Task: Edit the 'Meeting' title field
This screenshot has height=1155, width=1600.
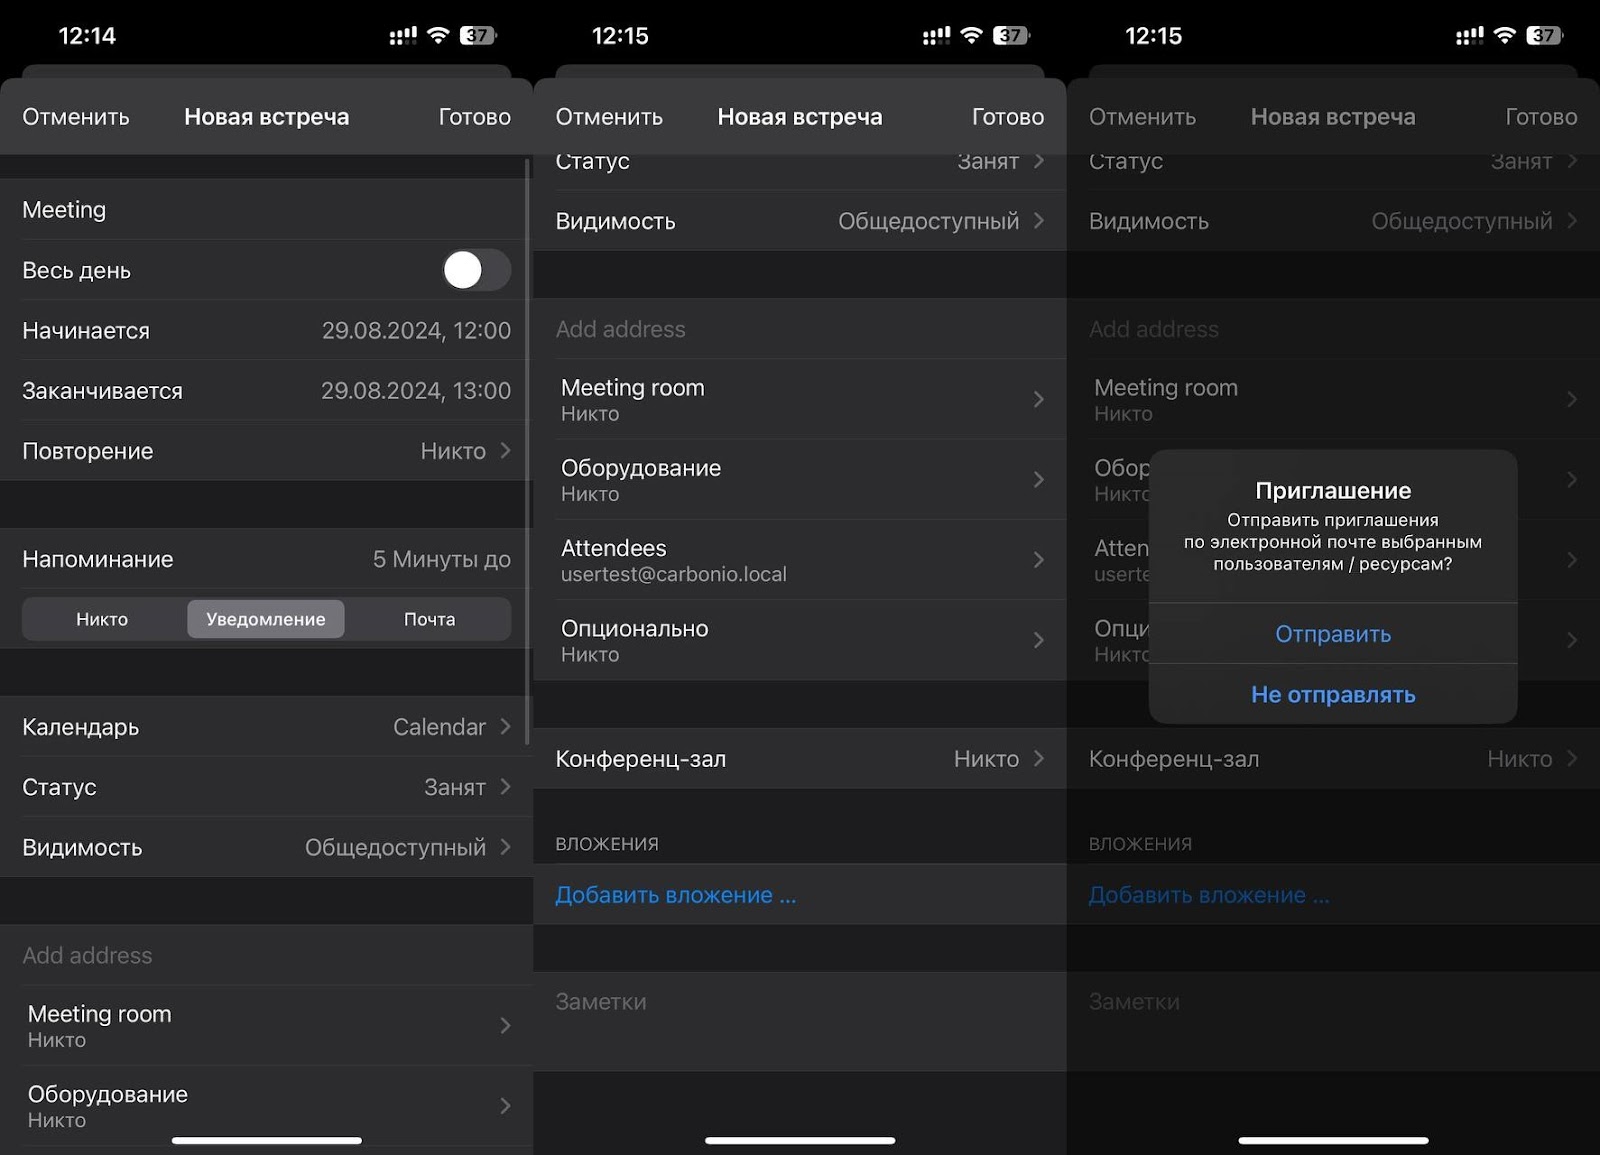Action: 266,210
